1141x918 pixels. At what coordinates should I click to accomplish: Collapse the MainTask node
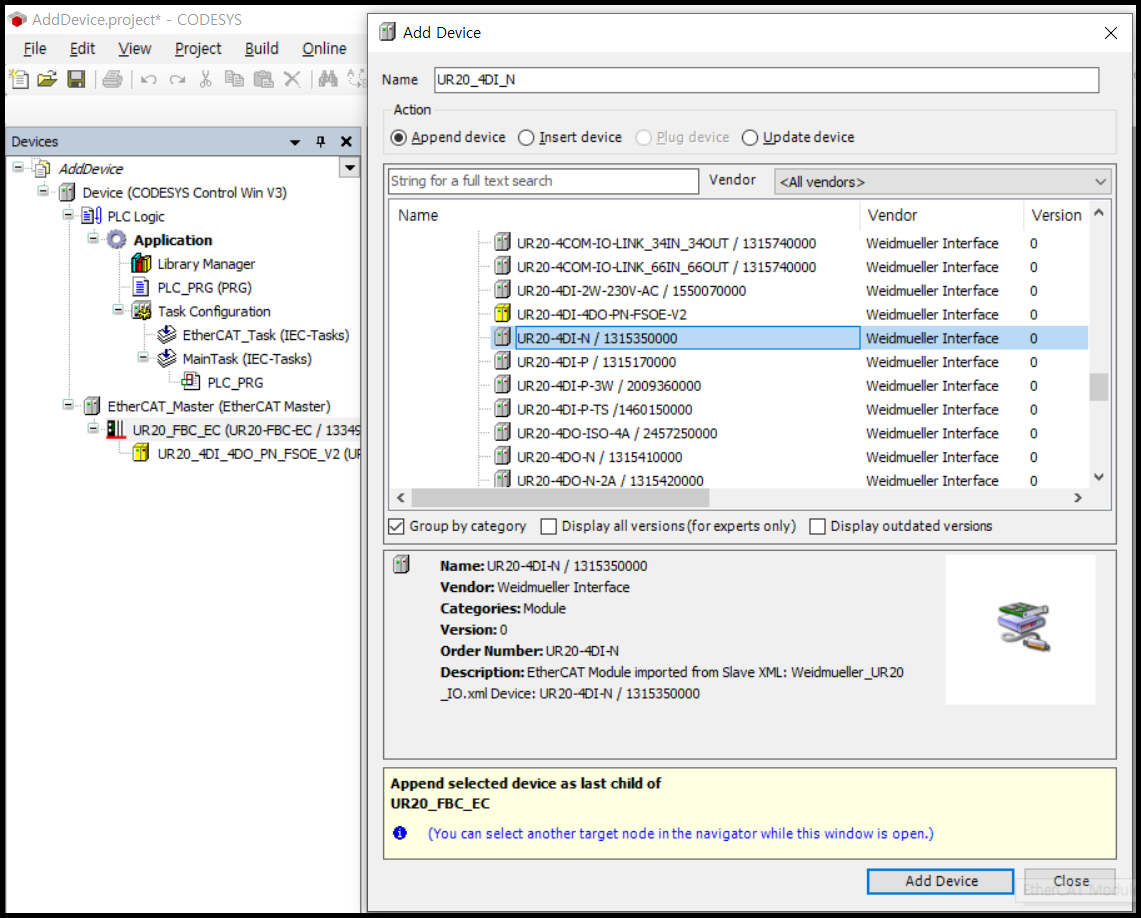[143, 357]
